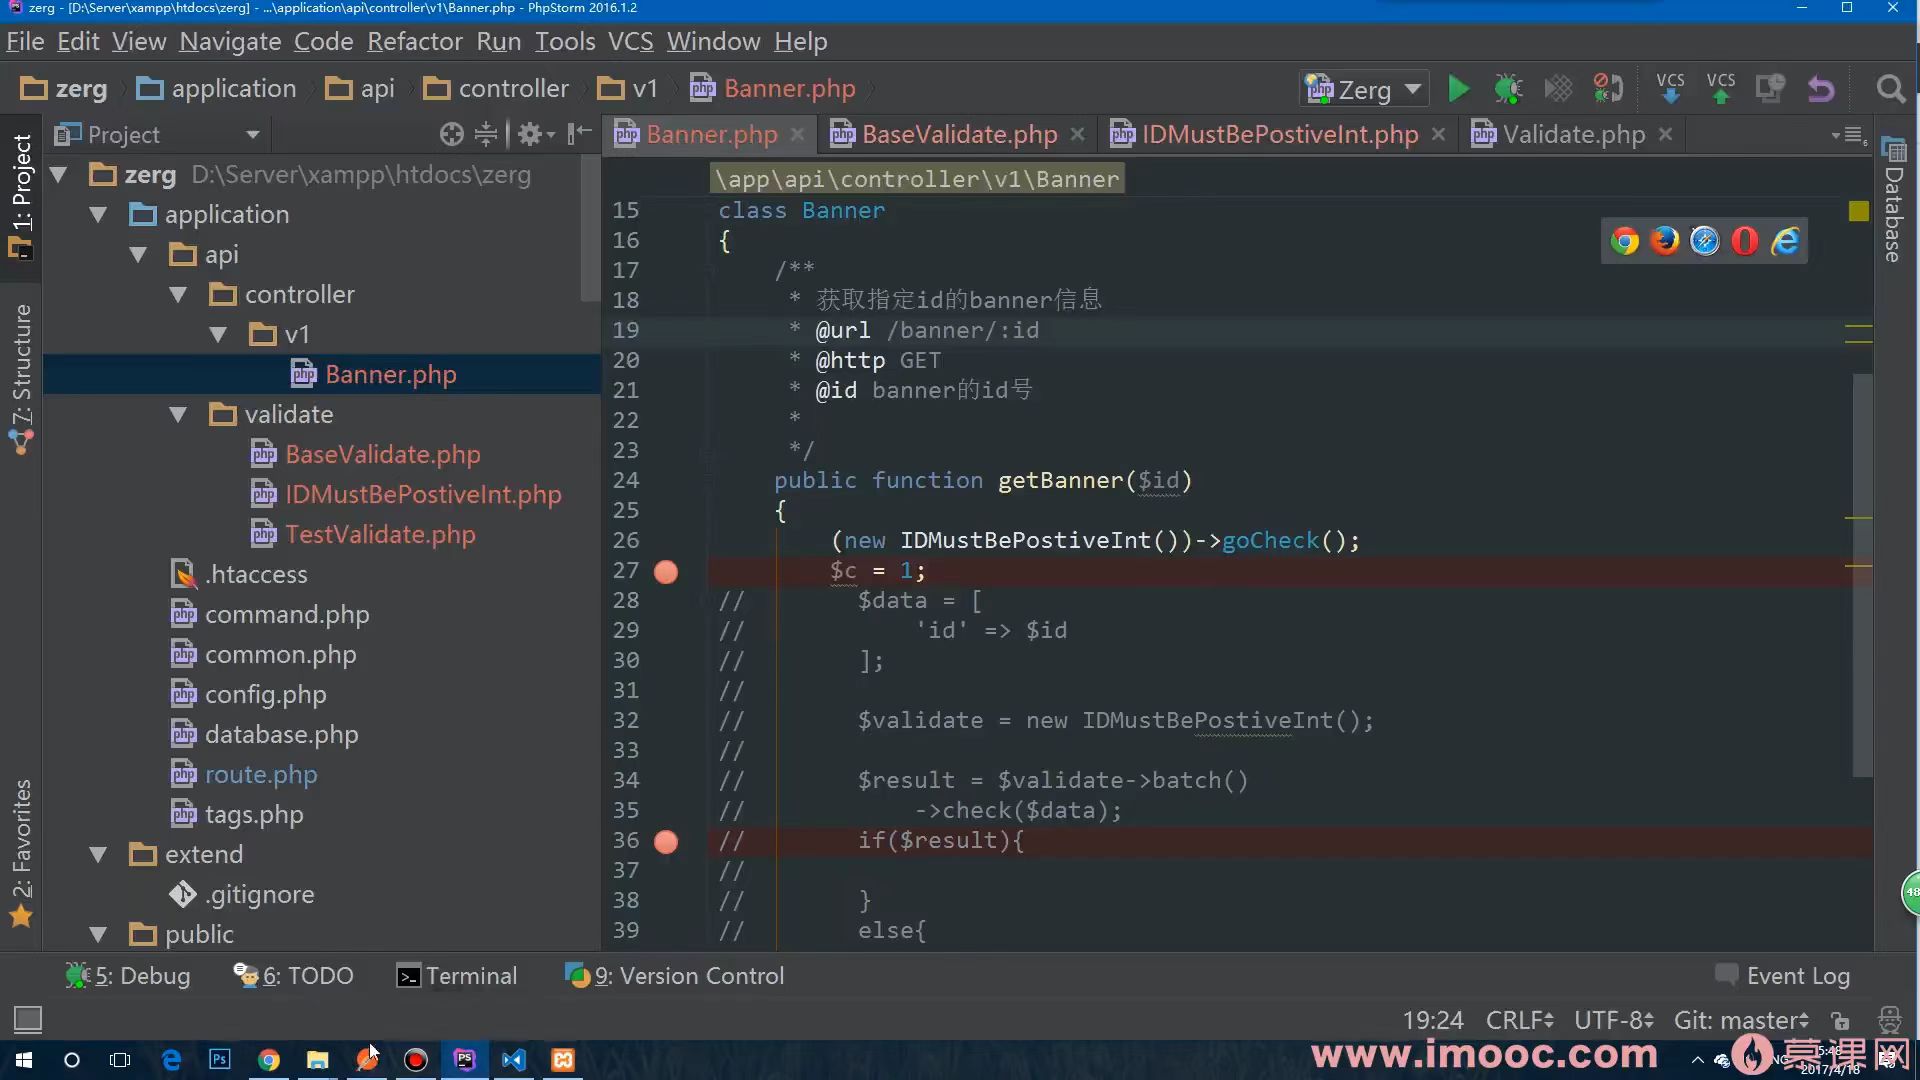Open file in Safari browser icon
The width and height of the screenshot is (1920, 1080).
(1704, 241)
